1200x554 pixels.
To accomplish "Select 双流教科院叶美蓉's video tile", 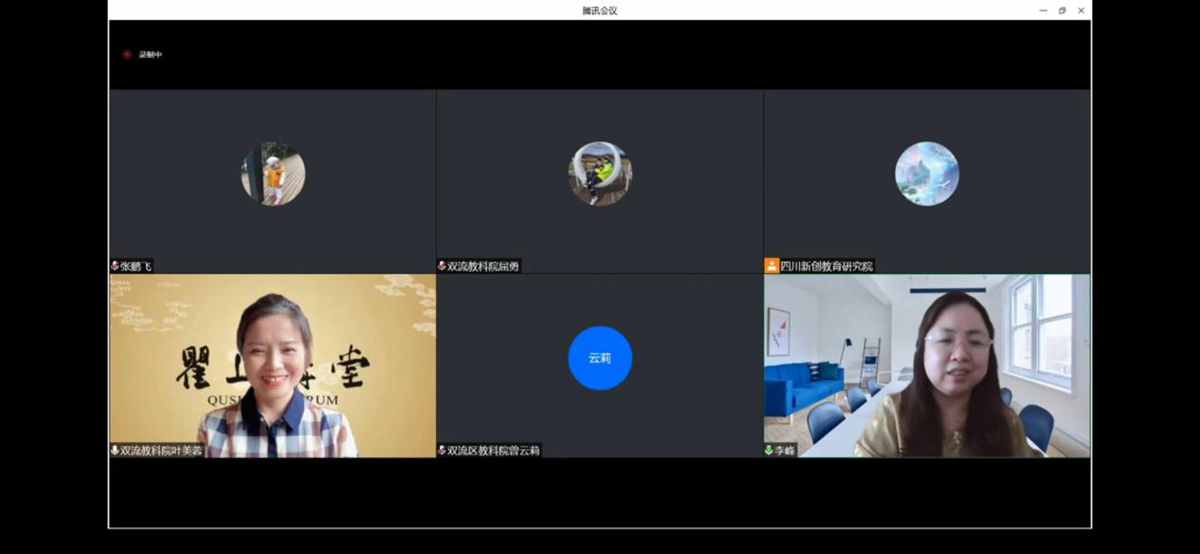I will (x=272, y=365).
